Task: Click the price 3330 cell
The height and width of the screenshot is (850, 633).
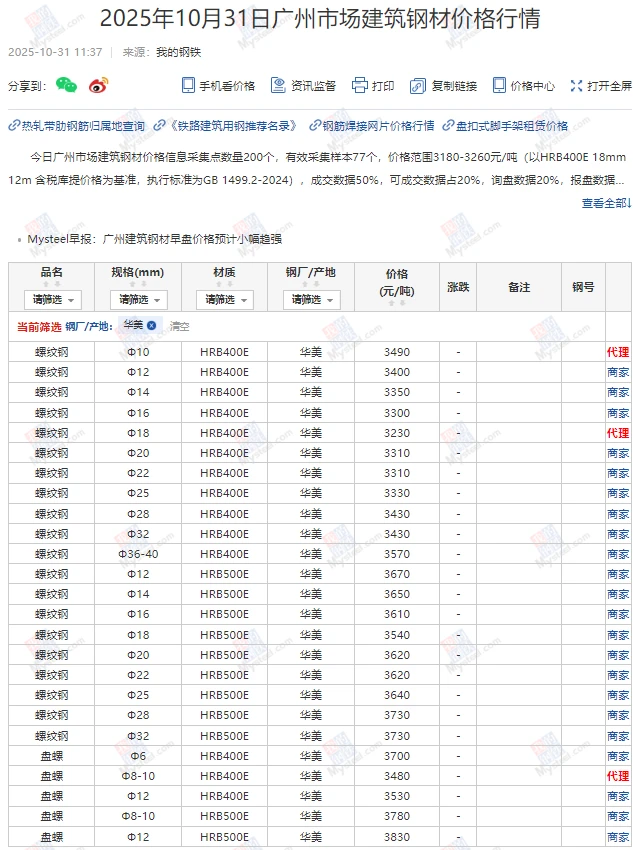Action: (x=397, y=493)
